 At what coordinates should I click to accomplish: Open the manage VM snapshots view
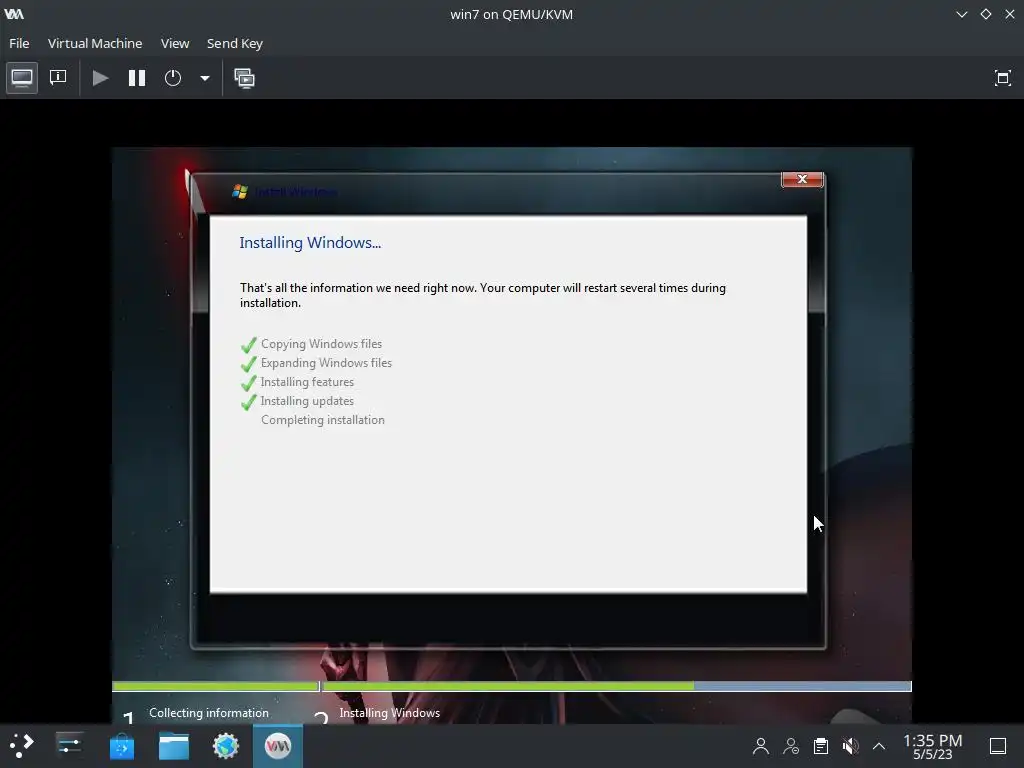click(244, 78)
